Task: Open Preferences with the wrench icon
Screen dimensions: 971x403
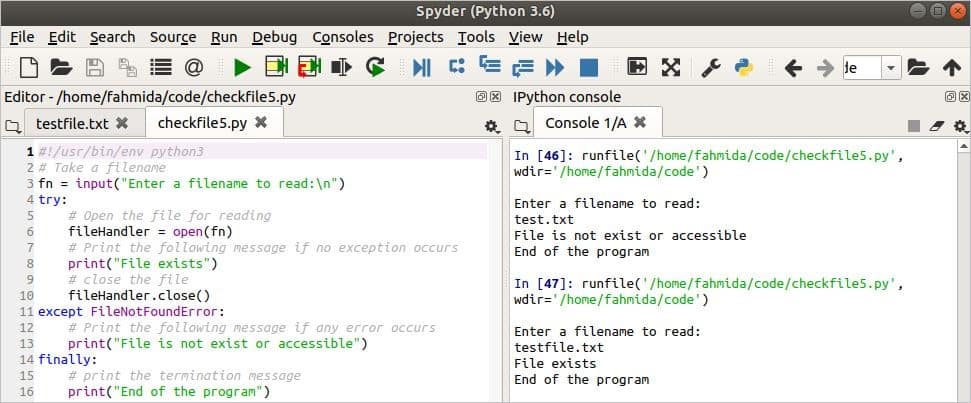Action: point(710,67)
